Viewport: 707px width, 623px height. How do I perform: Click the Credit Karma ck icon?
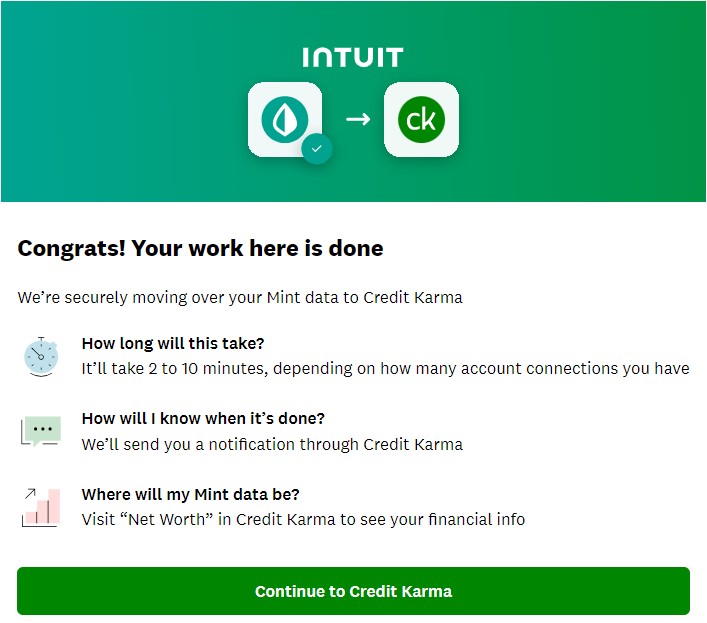click(421, 120)
